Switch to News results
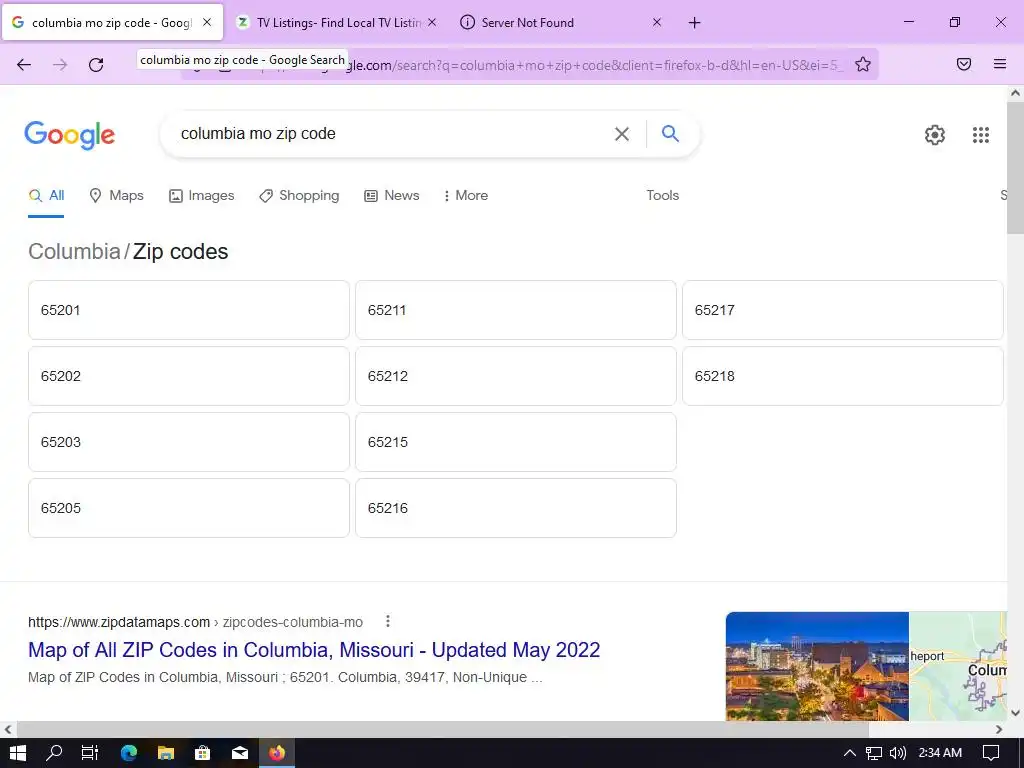 391,195
